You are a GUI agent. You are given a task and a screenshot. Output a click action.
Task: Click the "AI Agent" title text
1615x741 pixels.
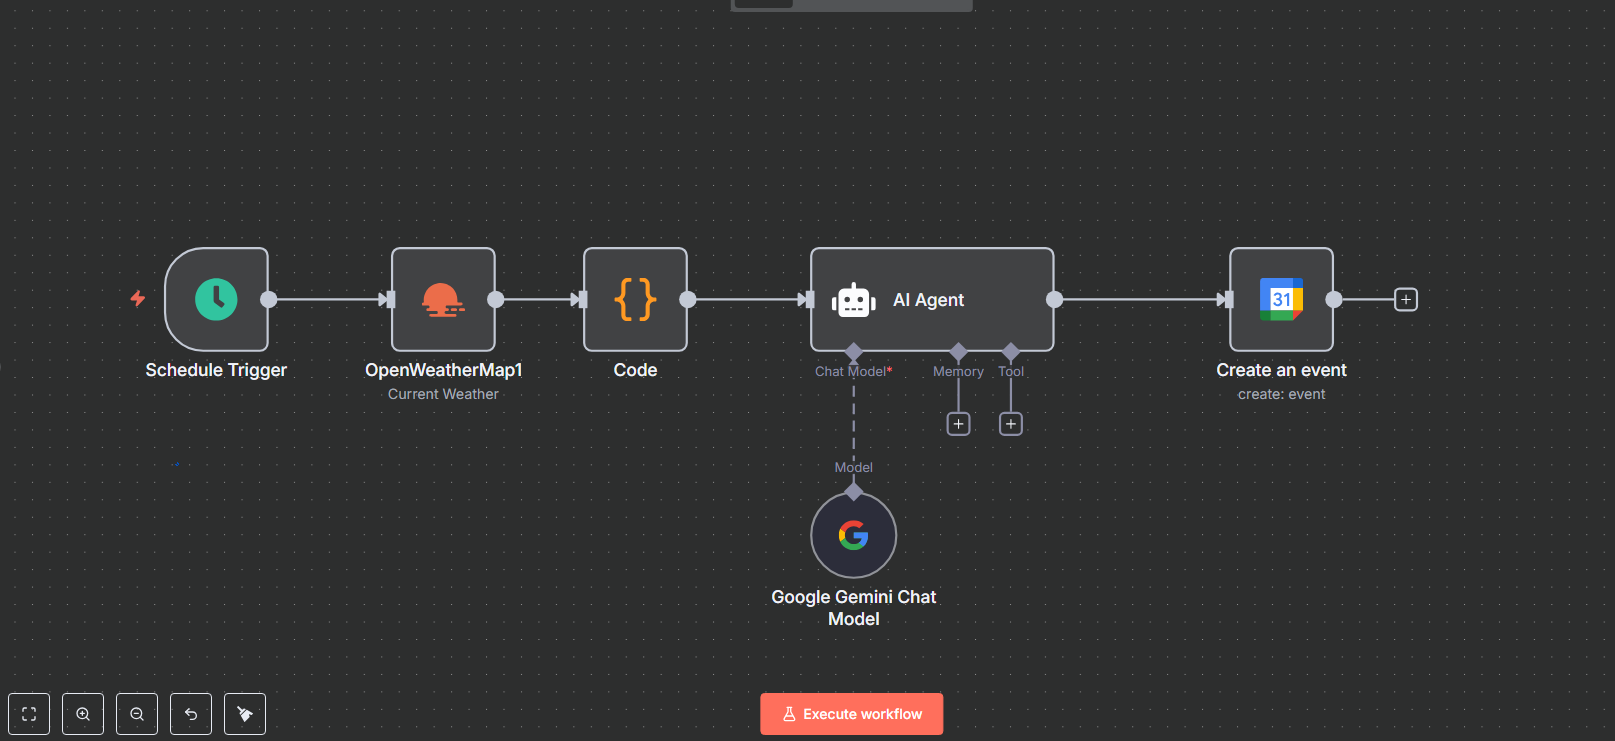[928, 300]
